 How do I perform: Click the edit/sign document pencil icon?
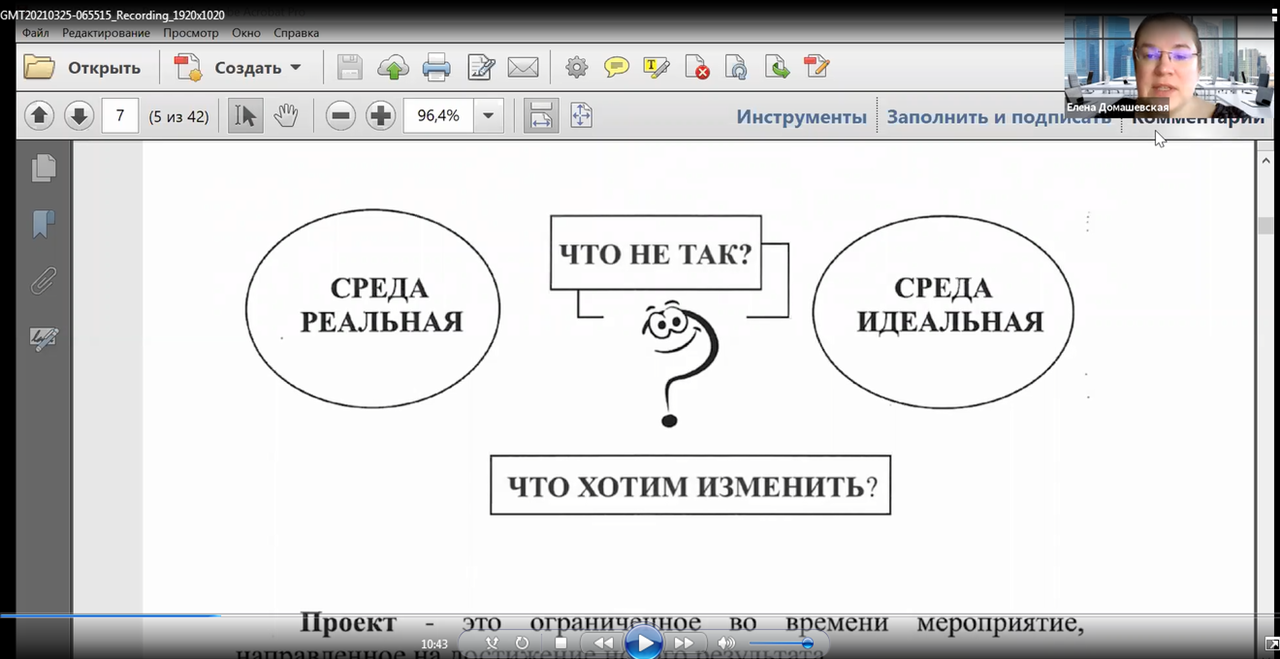tap(481, 68)
